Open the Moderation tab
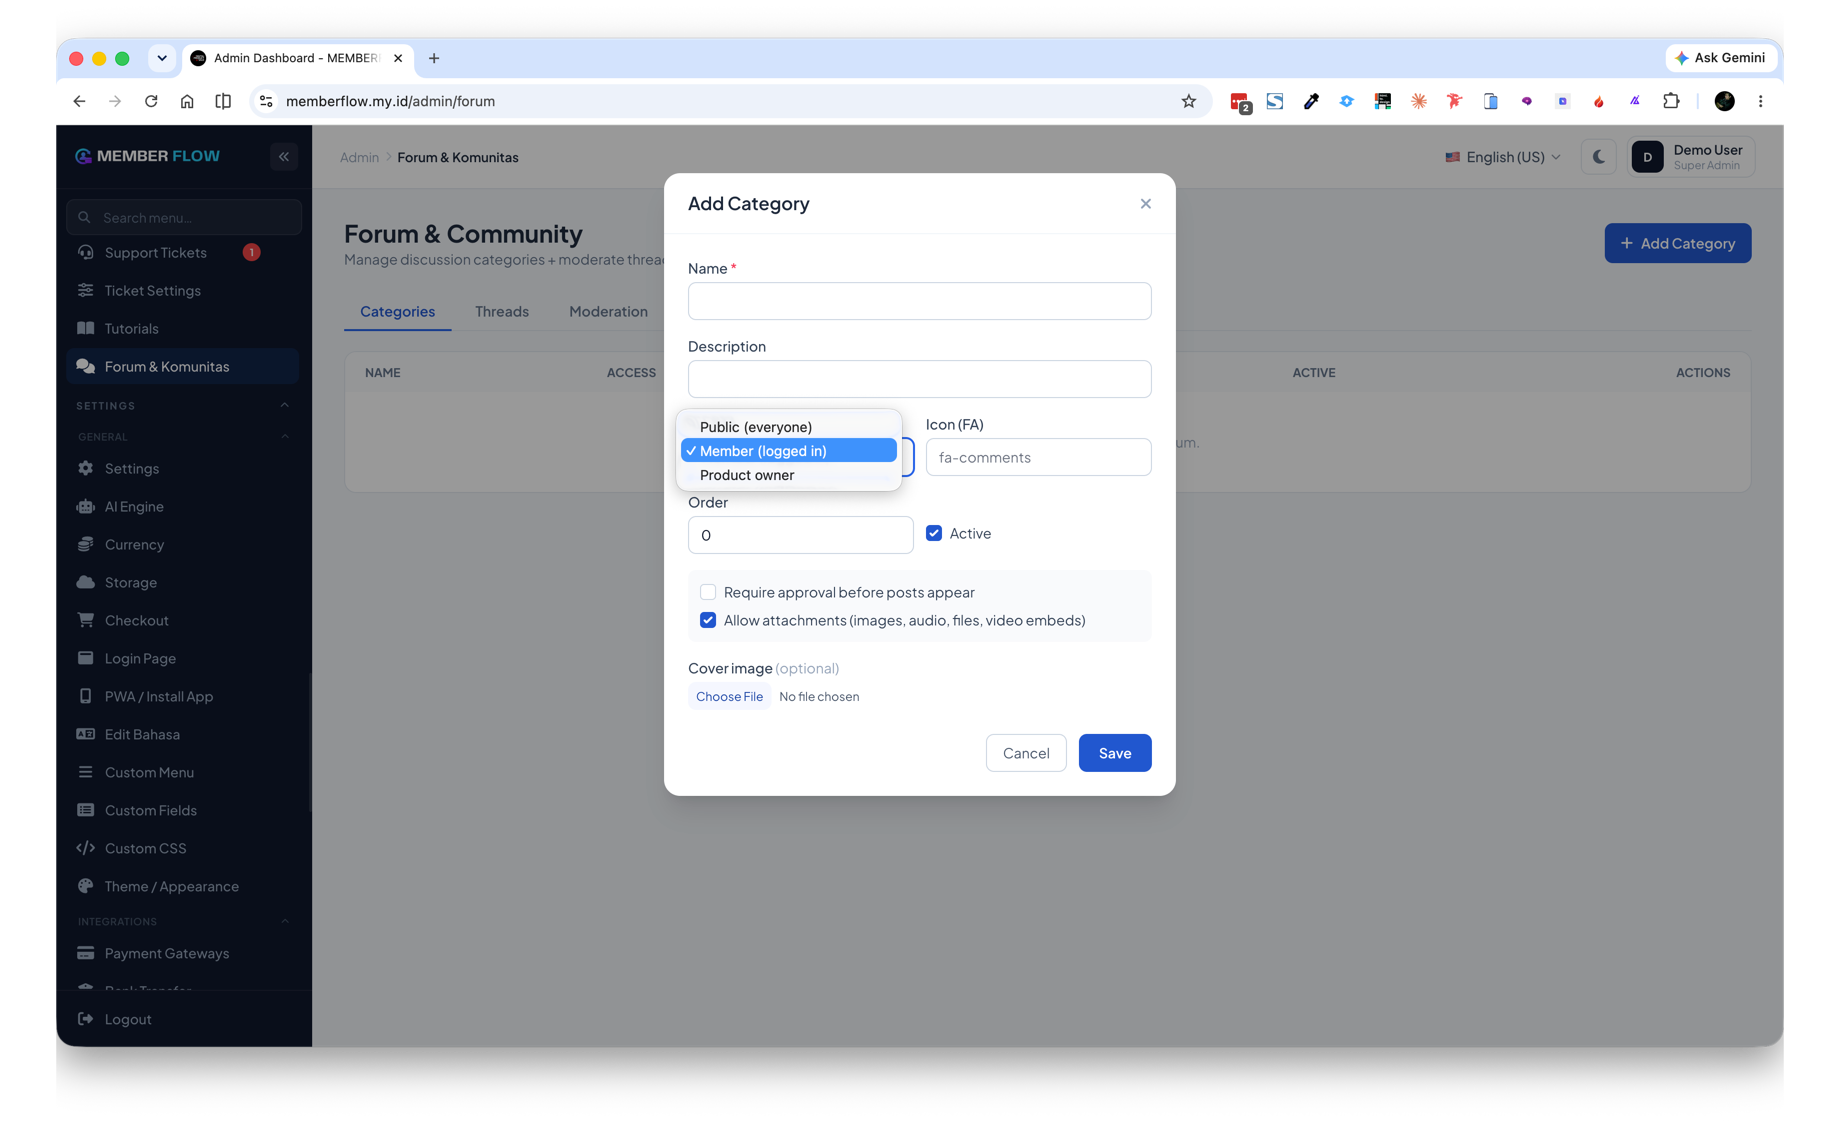 tap(608, 312)
